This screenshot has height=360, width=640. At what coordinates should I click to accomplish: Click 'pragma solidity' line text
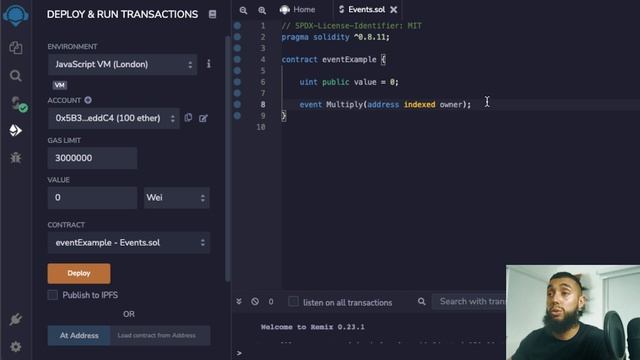tap(336, 37)
